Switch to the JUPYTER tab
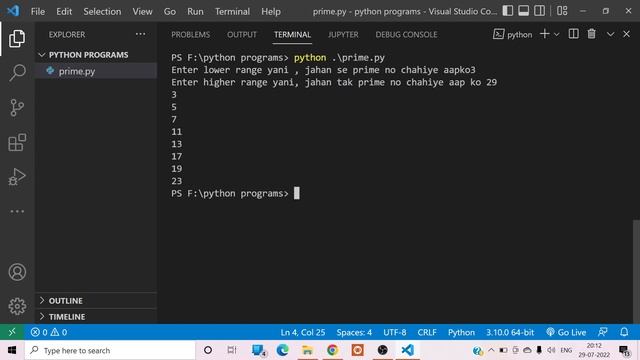Screen dimensions: 640x360 [x=343, y=35]
